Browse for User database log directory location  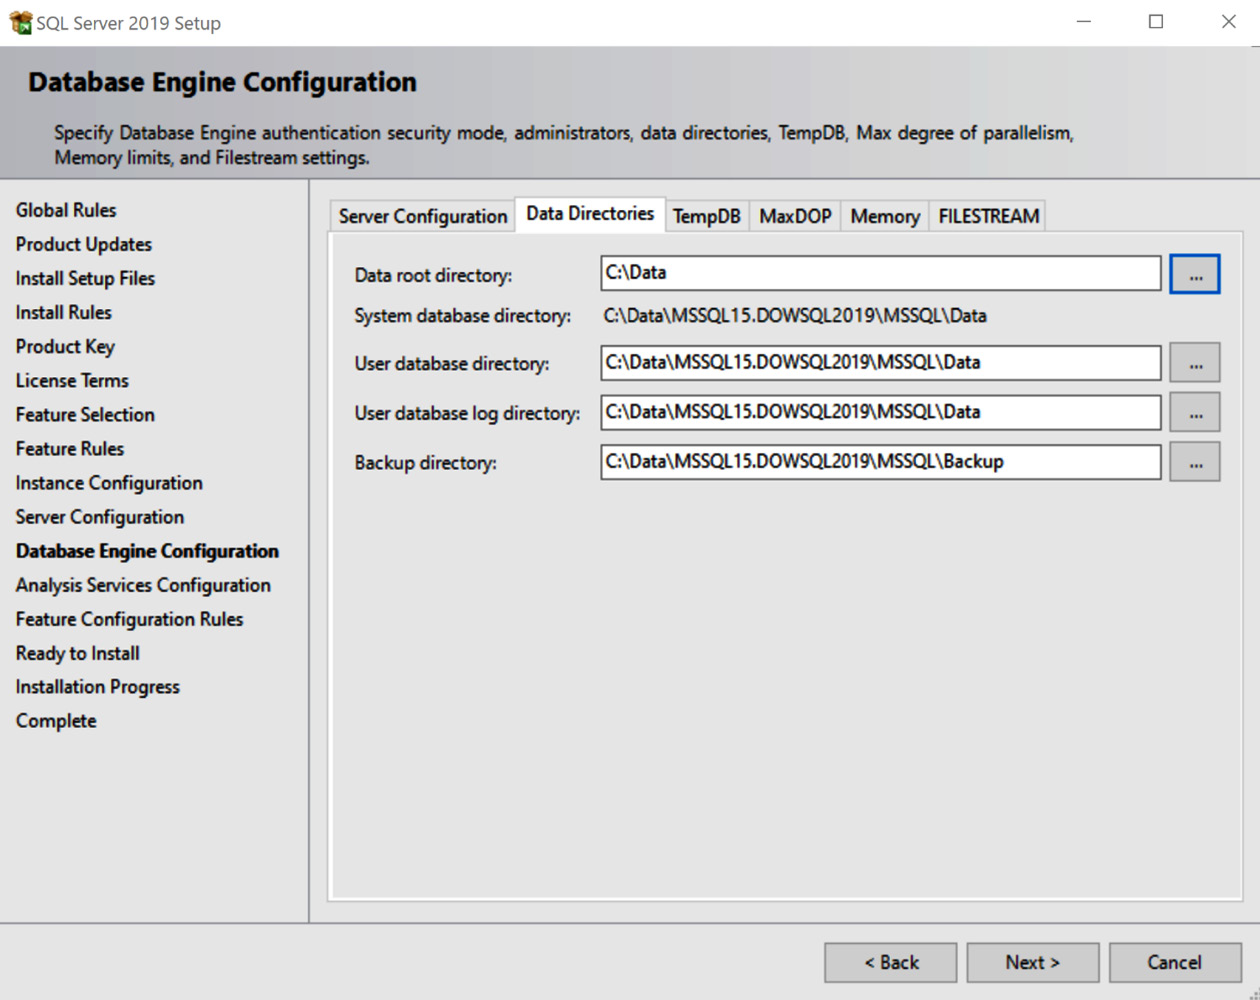pyautogui.click(x=1195, y=412)
